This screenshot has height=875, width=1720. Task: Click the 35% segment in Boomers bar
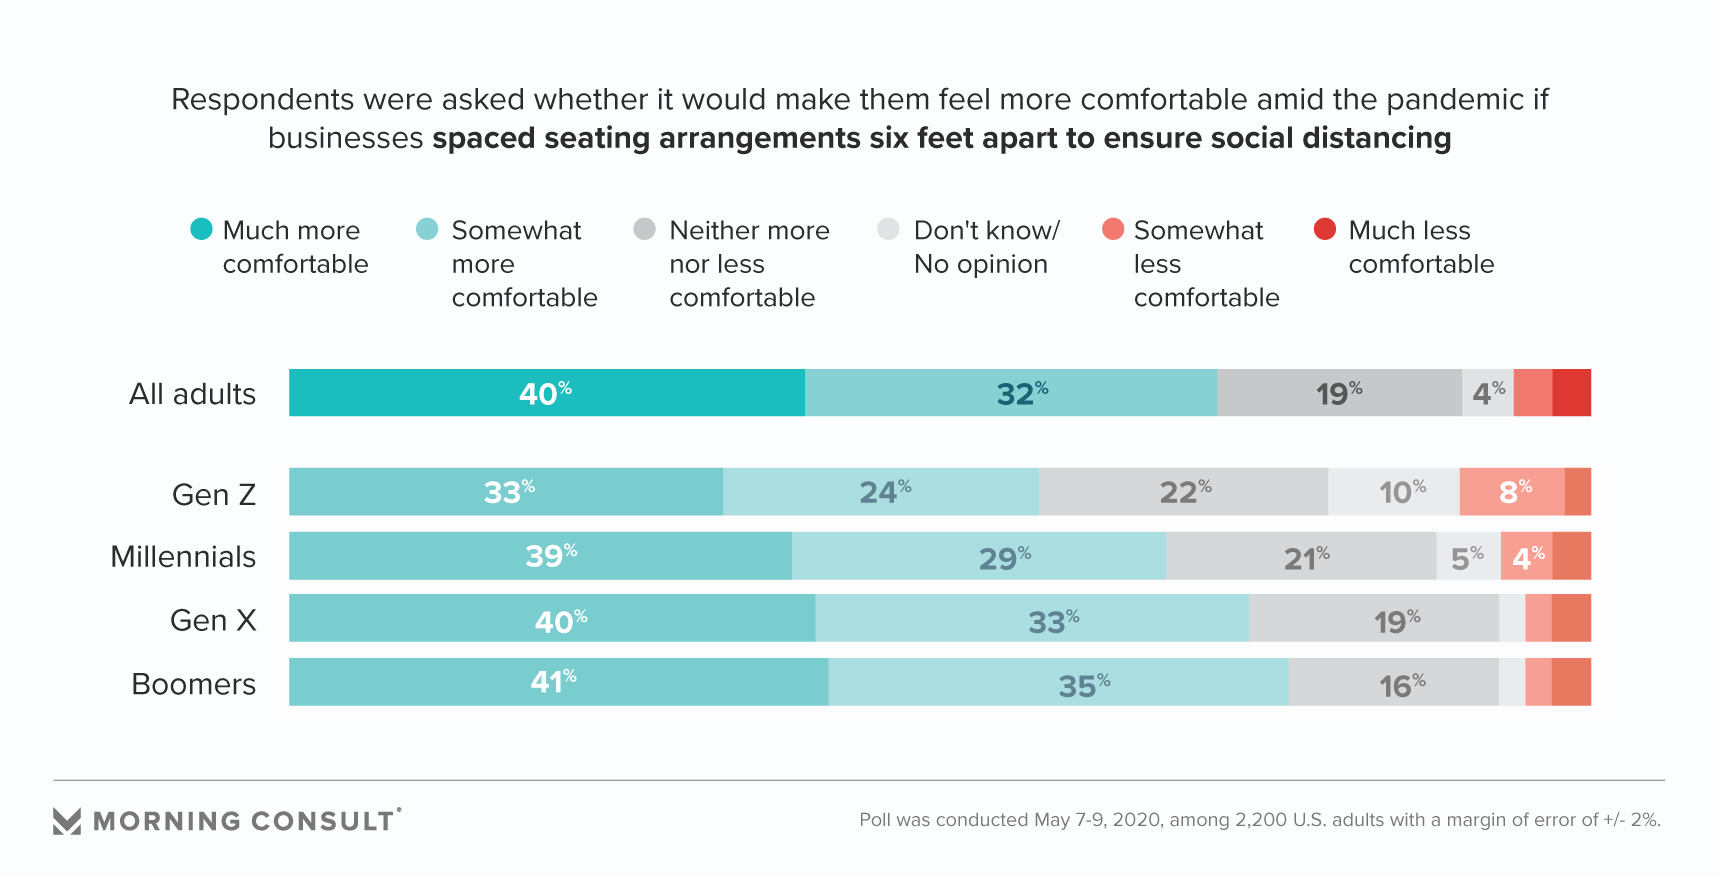coord(1058,682)
